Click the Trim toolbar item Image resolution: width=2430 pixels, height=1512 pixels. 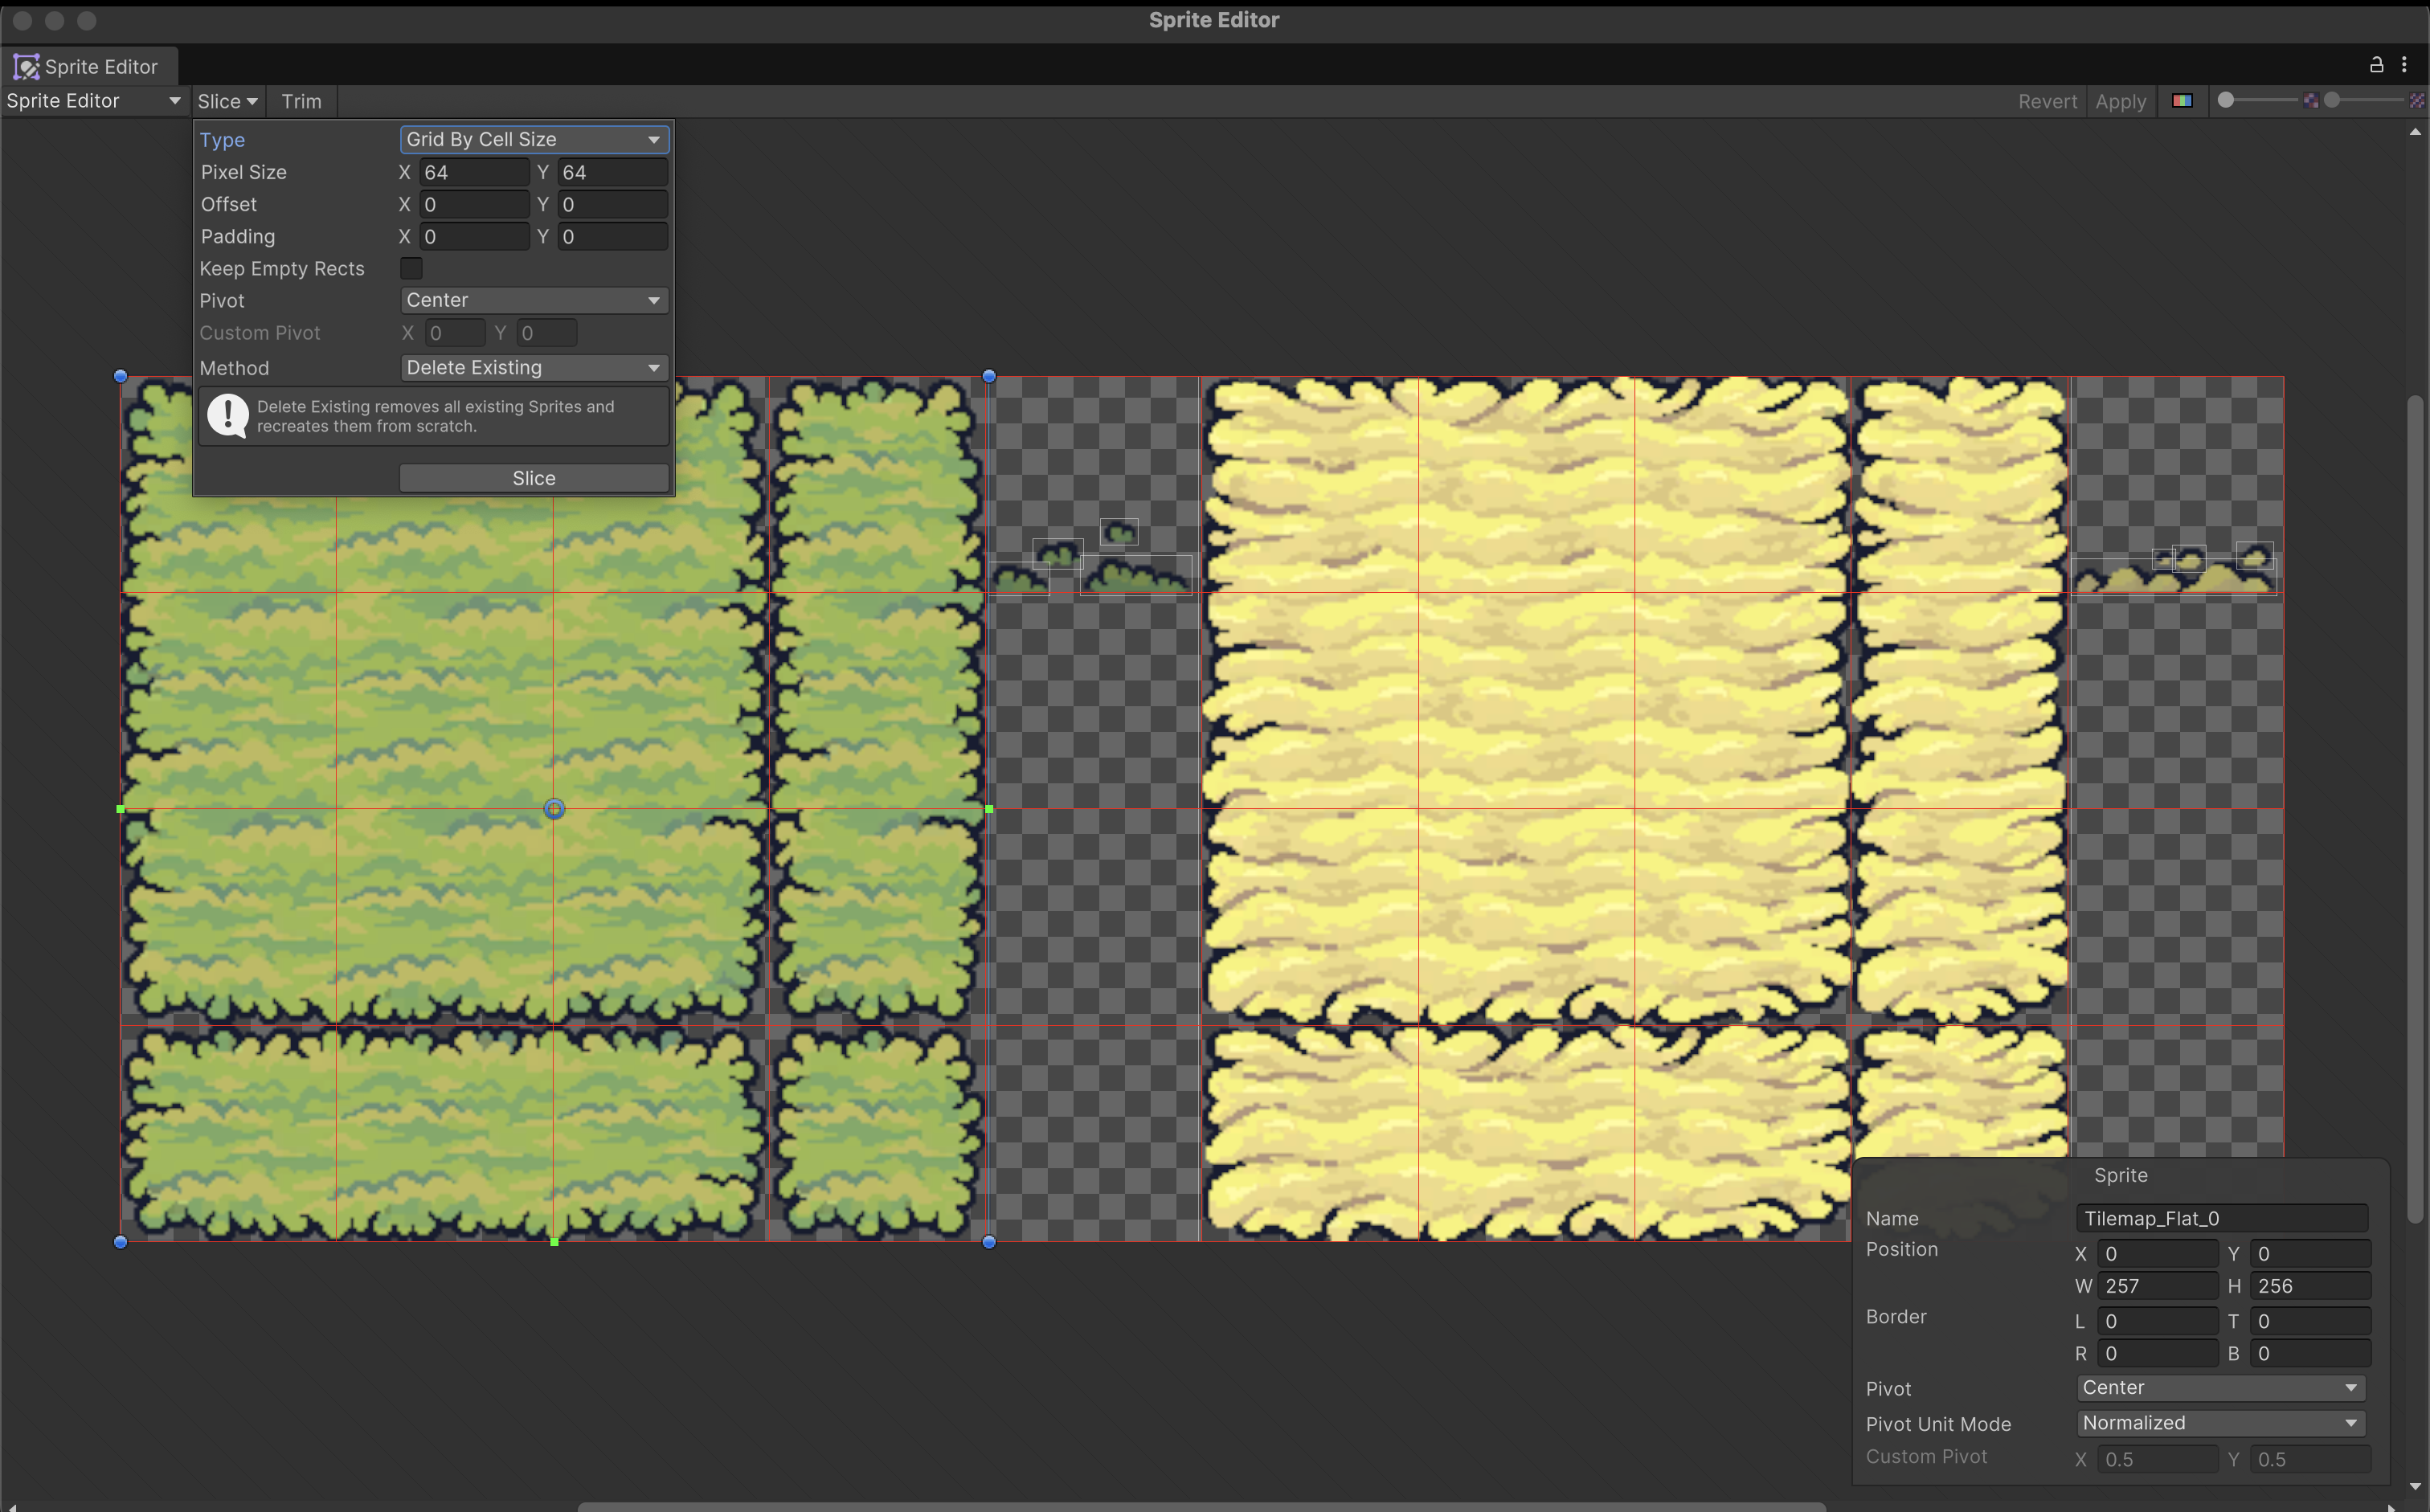click(301, 101)
